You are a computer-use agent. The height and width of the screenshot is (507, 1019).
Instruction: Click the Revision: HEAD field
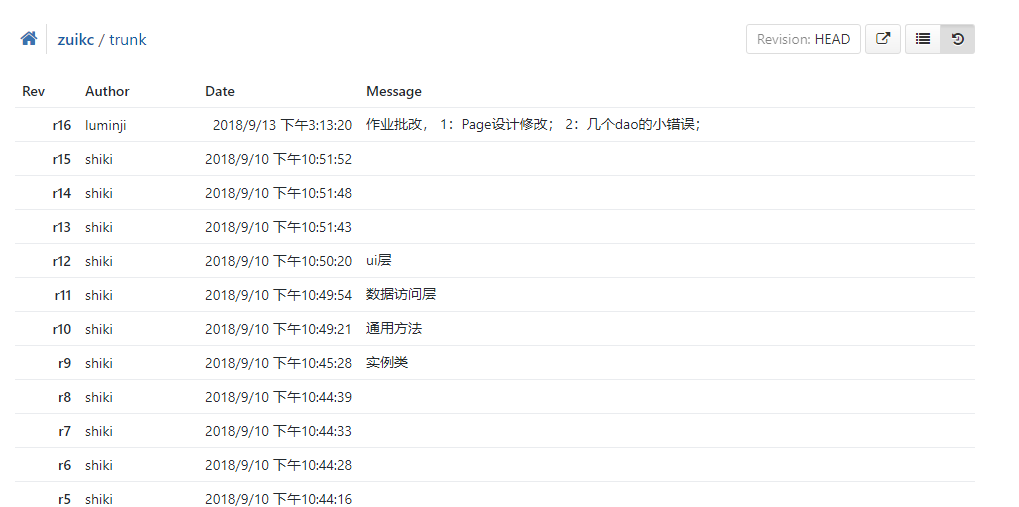(803, 39)
